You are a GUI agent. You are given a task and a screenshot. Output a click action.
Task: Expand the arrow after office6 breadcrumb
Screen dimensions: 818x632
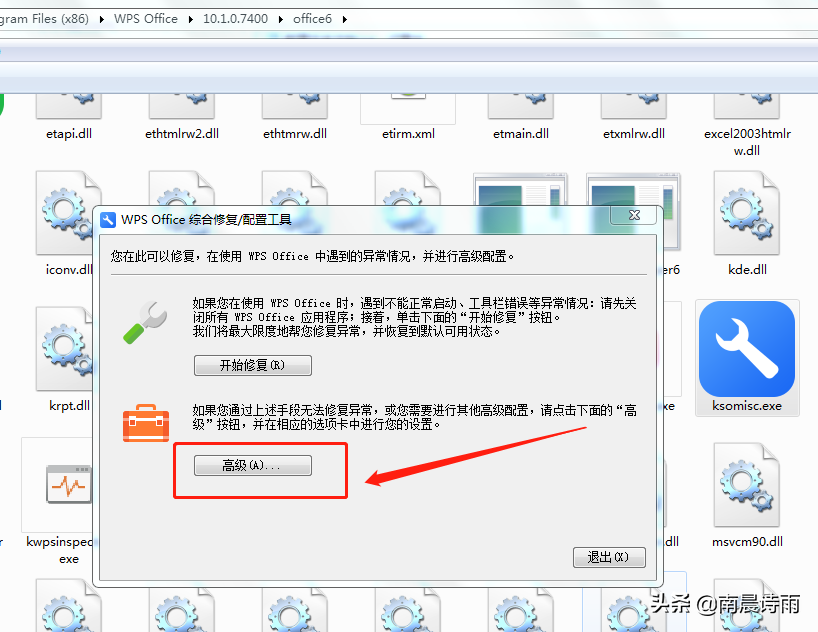tap(344, 19)
